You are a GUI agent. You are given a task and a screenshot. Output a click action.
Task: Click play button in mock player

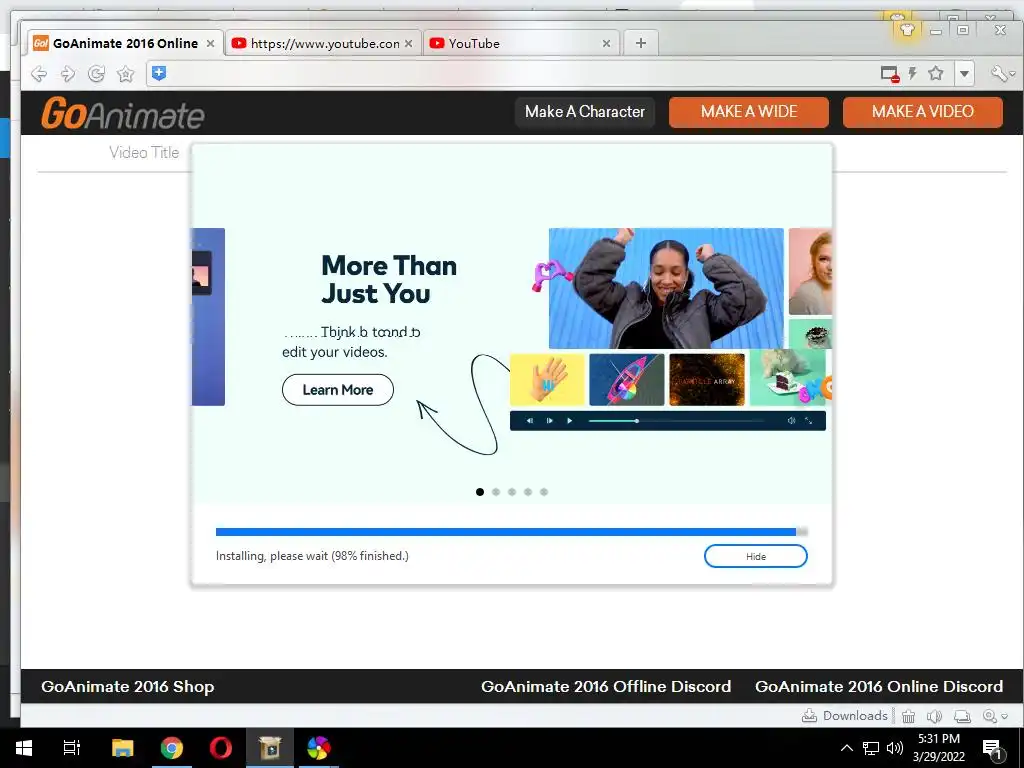tap(569, 421)
